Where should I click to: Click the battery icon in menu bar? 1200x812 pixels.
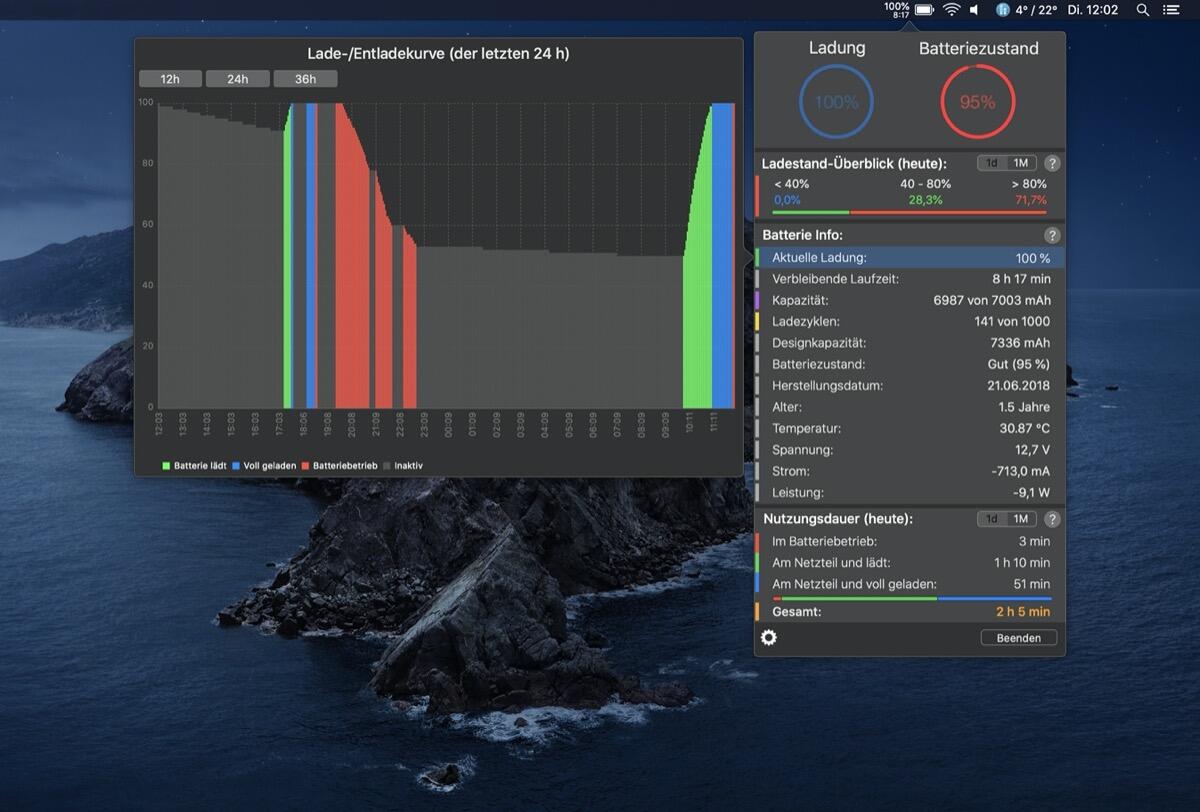(x=924, y=10)
